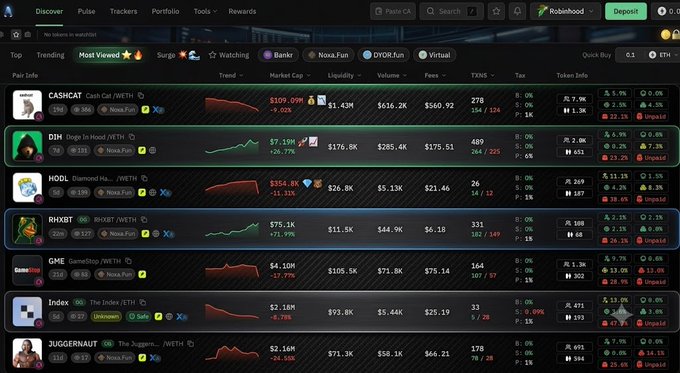
Task: Click the Safe badge on Index row
Action: pyautogui.click(x=139, y=316)
